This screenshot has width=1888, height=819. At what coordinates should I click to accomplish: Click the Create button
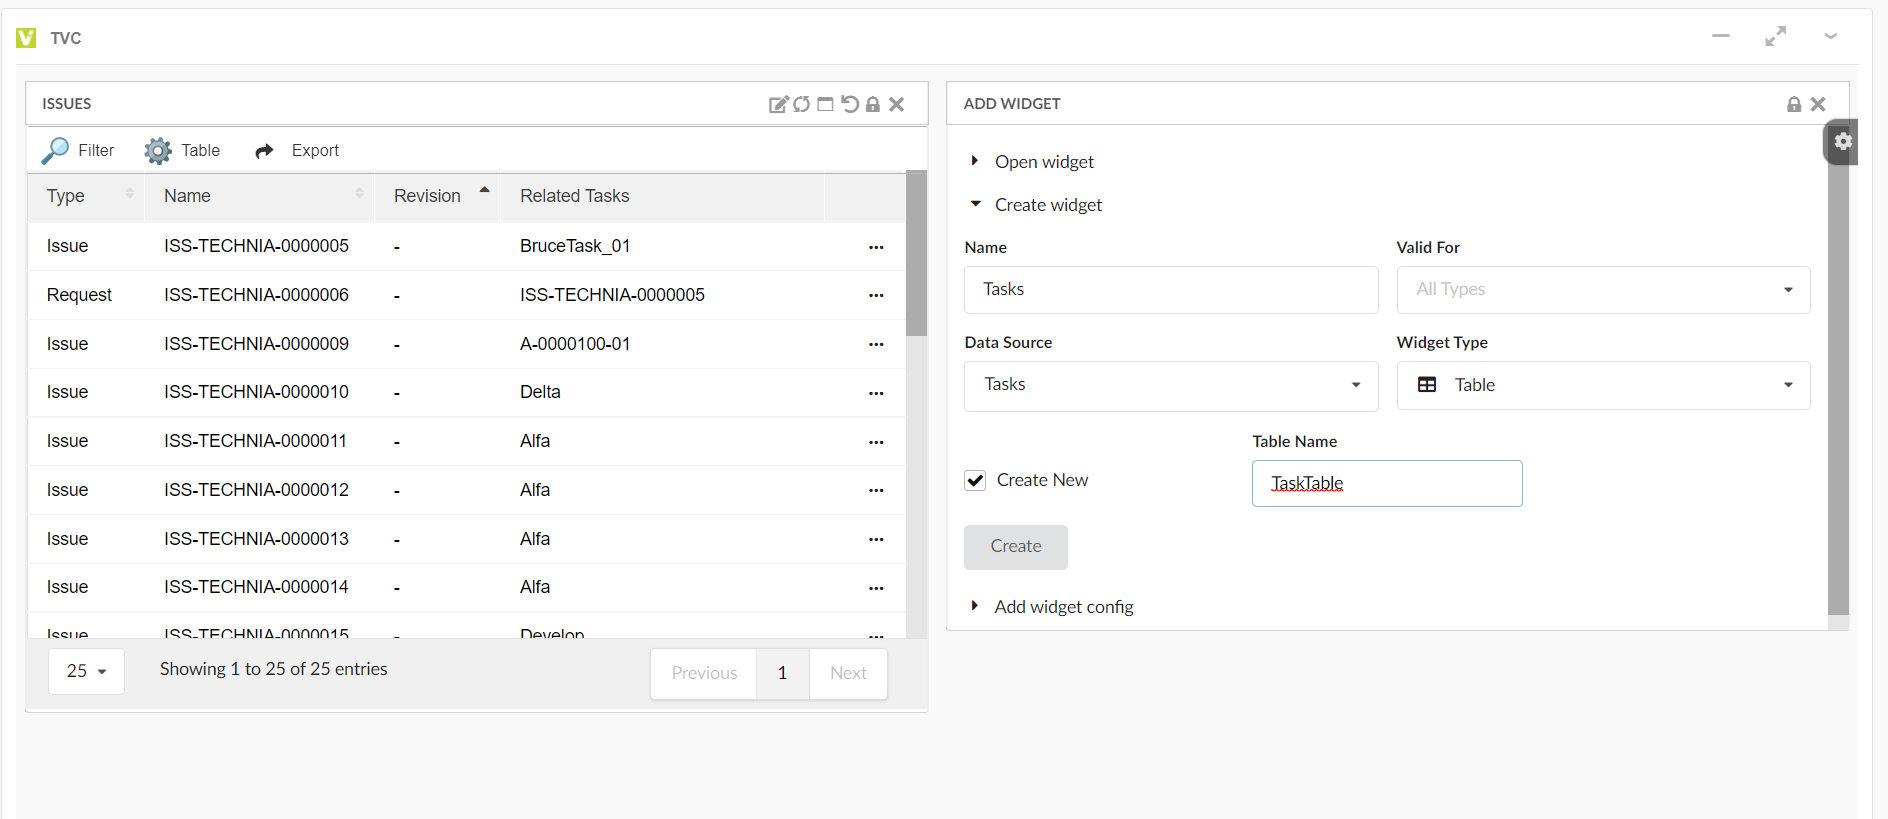(1015, 547)
